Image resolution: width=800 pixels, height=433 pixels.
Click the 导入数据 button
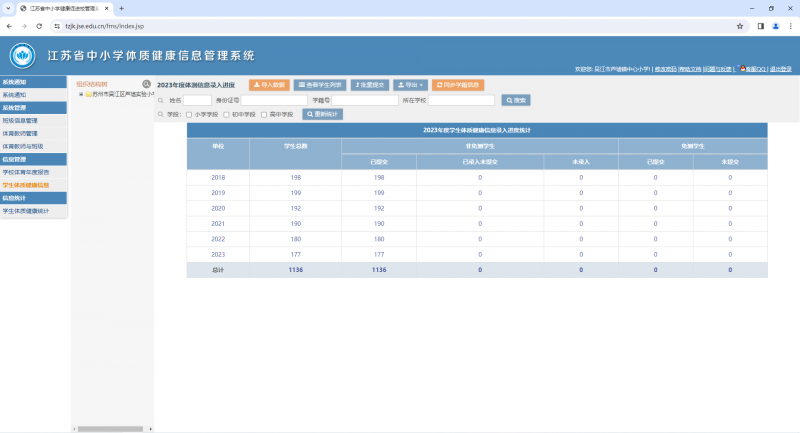click(269, 85)
